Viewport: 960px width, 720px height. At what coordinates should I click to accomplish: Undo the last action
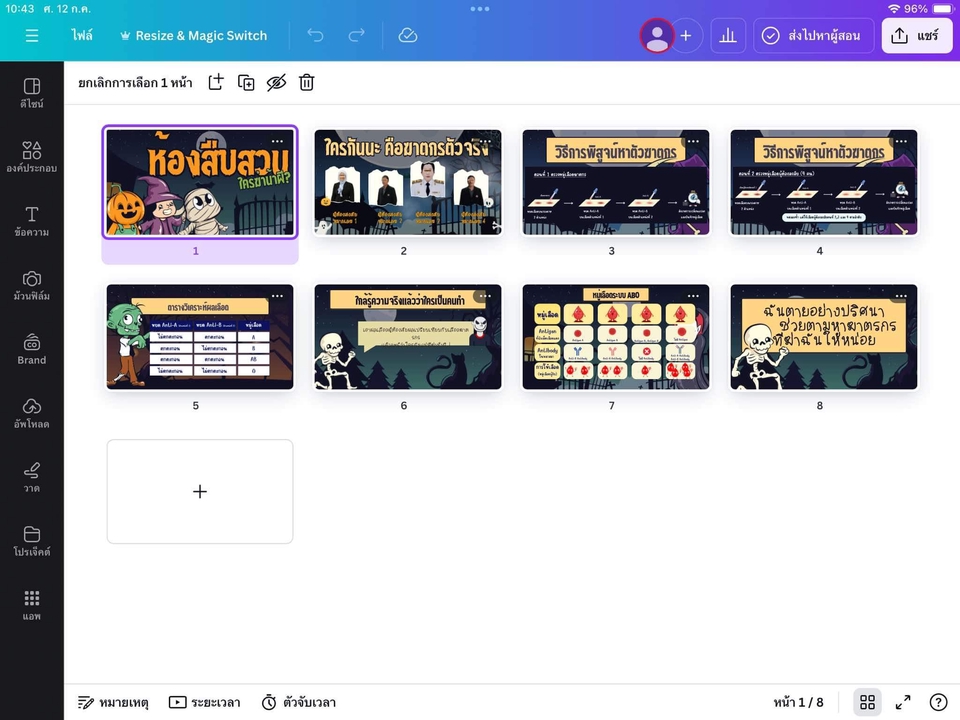[x=315, y=36]
